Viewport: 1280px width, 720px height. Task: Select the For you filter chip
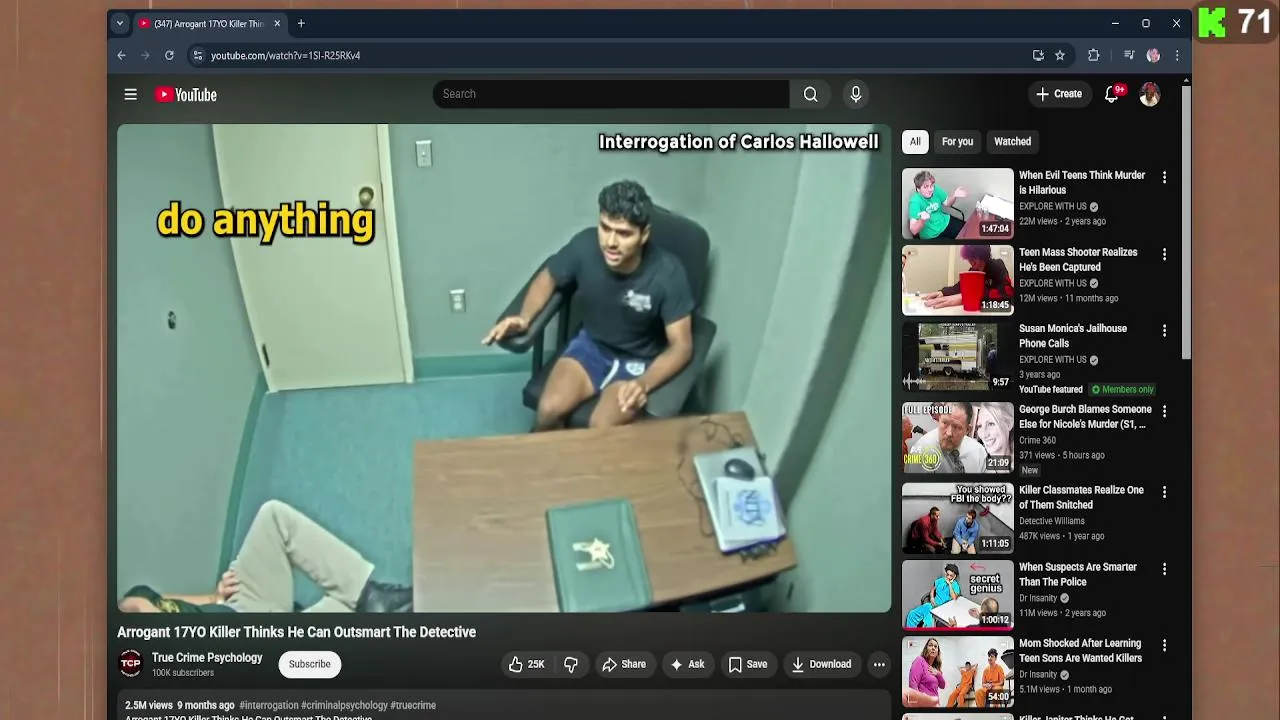pos(957,141)
